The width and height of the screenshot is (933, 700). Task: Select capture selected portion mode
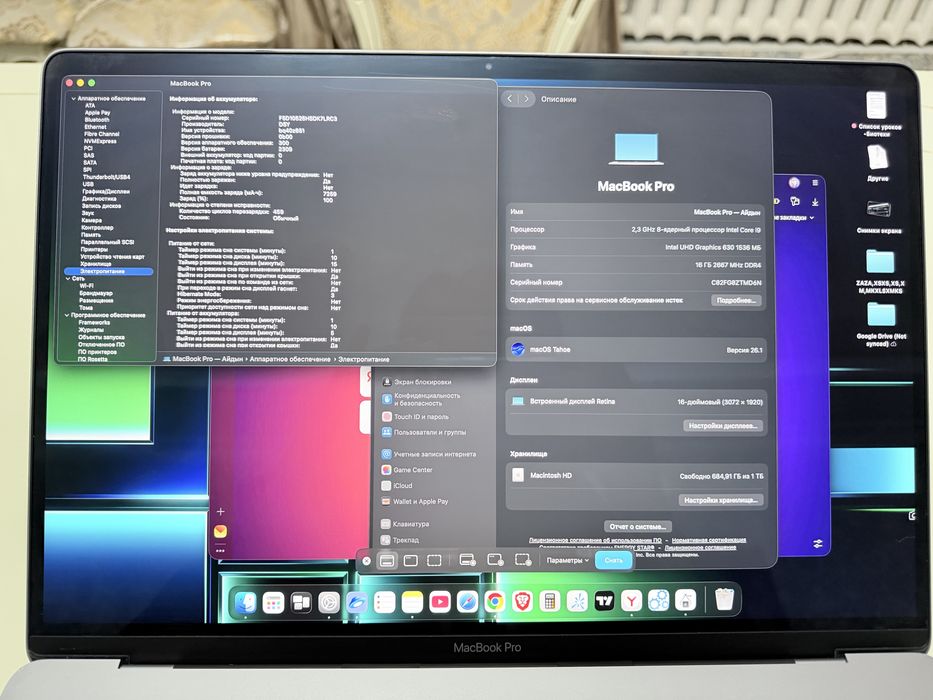(434, 561)
